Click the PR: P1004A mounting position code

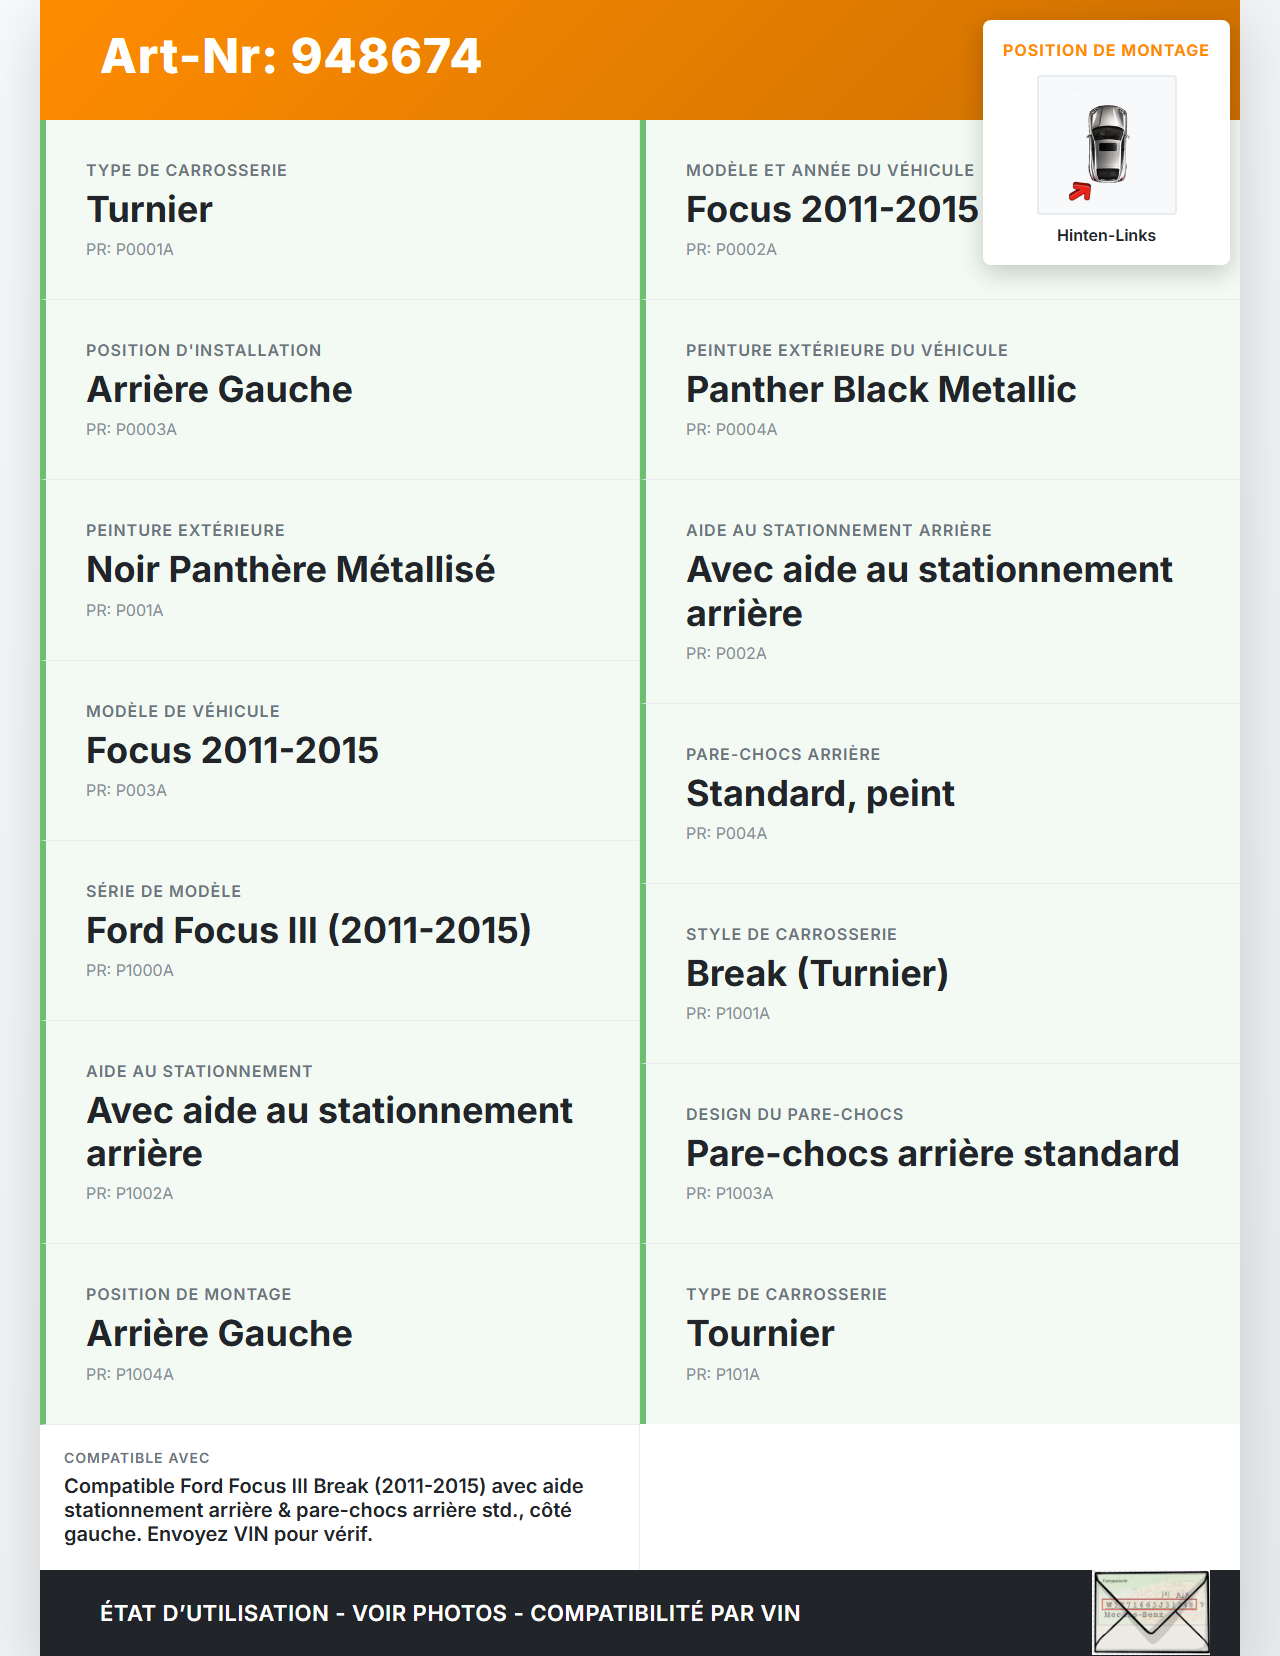[130, 1374]
